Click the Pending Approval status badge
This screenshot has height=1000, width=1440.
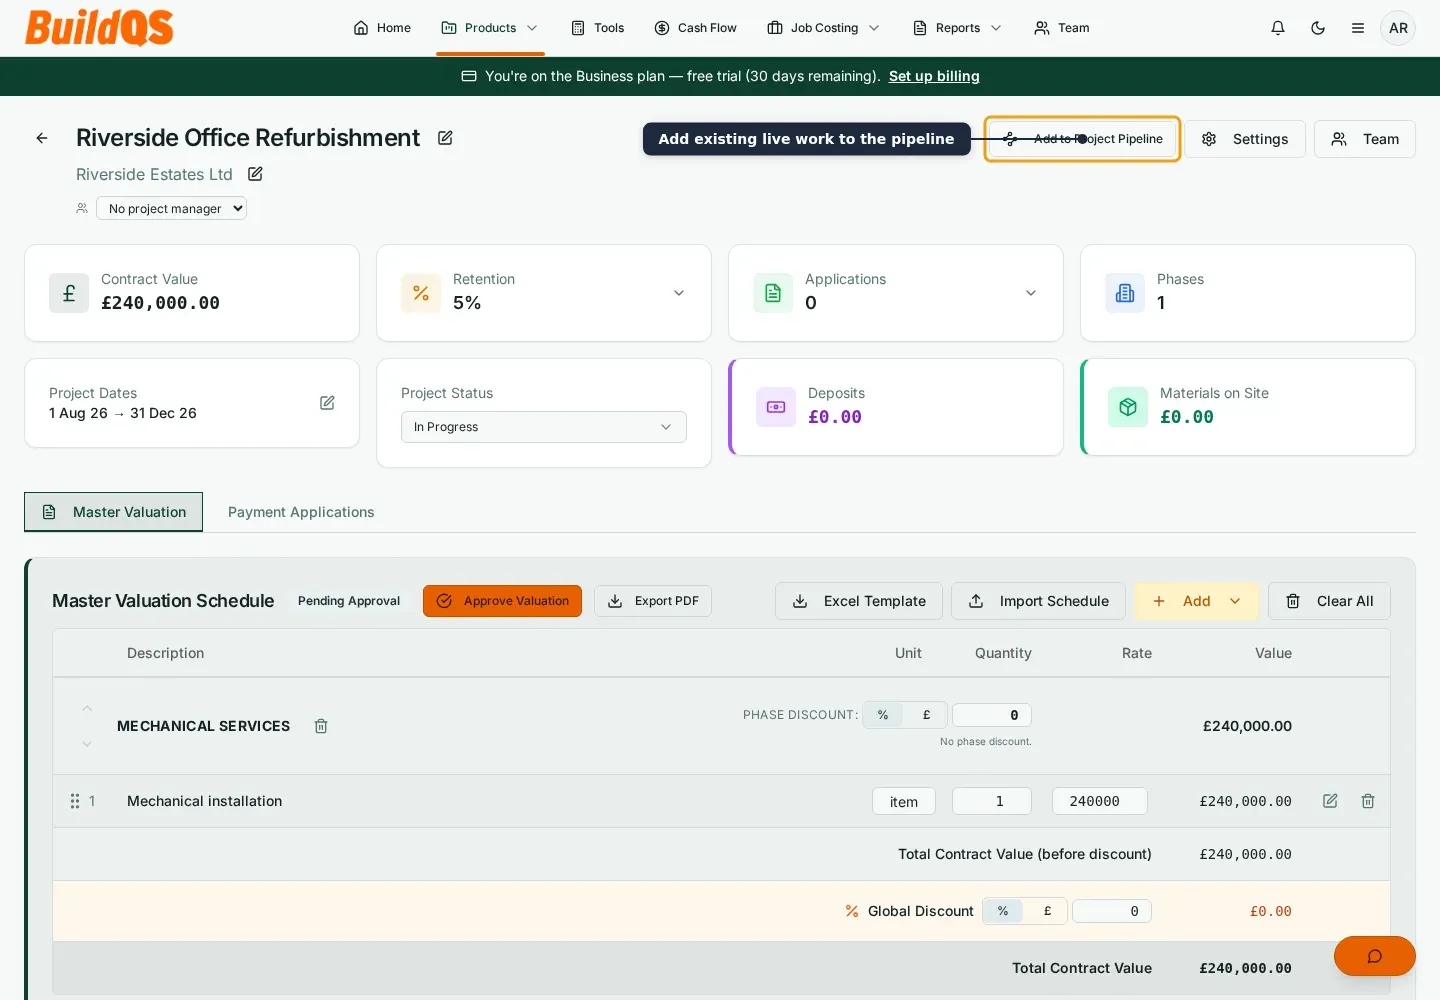pyautogui.click(x=349, y=601)
